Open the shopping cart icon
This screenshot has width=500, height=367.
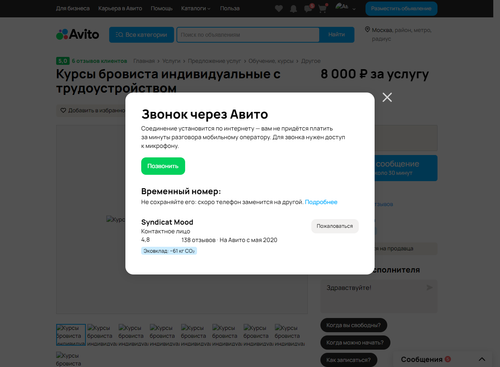point(322,8)
